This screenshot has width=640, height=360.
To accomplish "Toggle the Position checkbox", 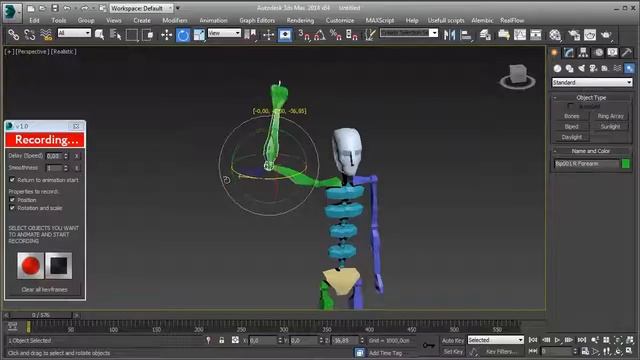I will [12, 200].
